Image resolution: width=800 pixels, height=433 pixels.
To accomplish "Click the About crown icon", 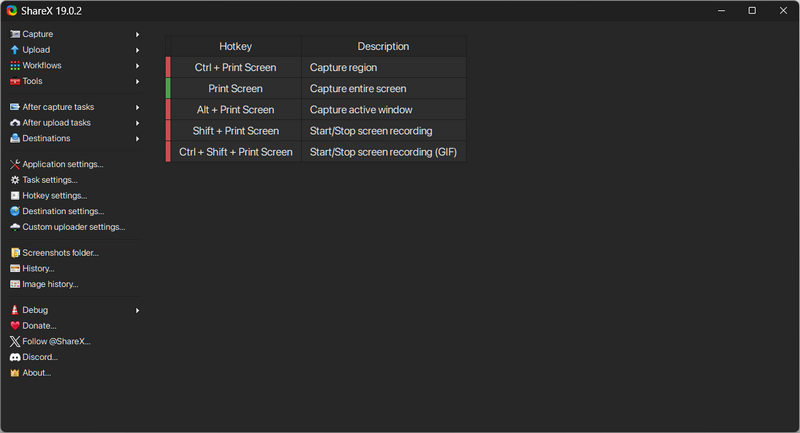I will click(x=15, y=373).
